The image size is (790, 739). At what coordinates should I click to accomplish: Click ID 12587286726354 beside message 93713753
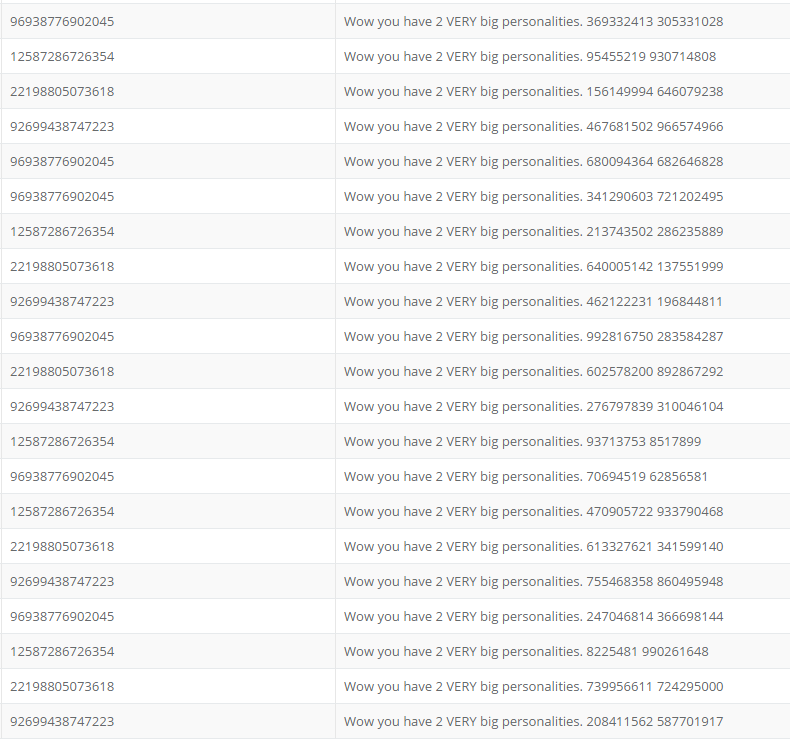pyautogui.click(x=62, y=442)
